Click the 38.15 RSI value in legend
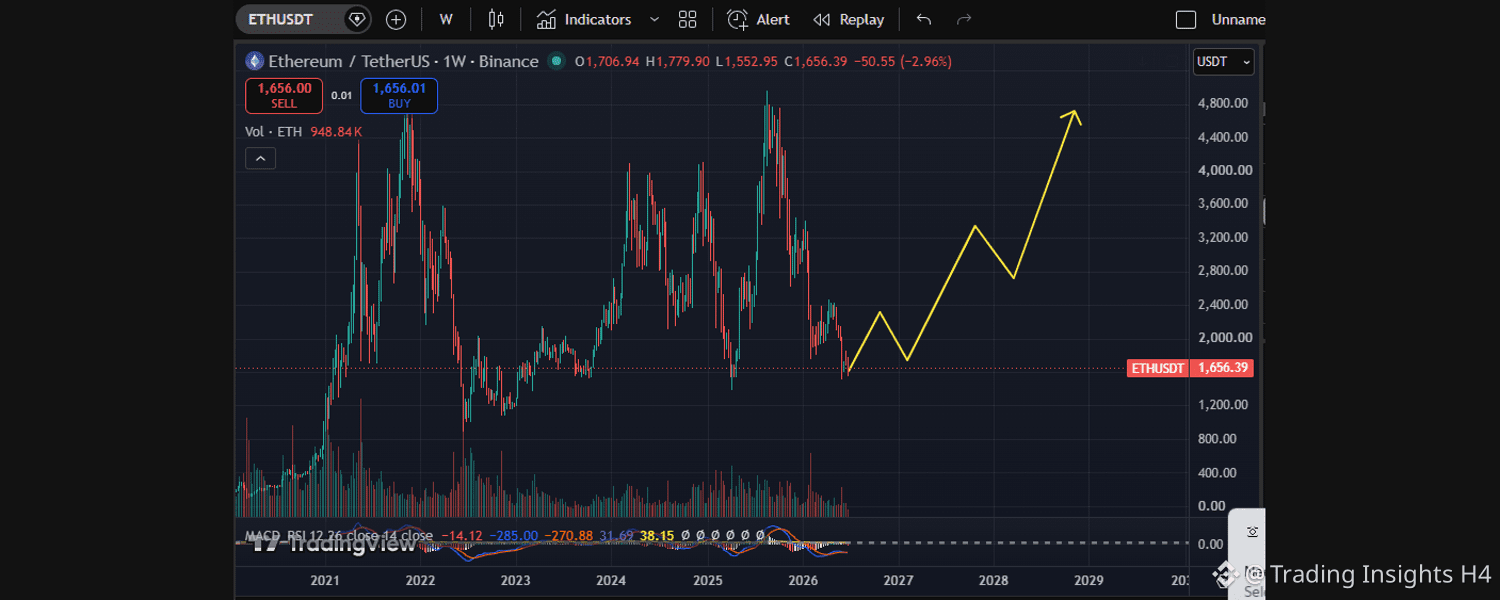1500x600 pixels. click(x=655, y=536)
